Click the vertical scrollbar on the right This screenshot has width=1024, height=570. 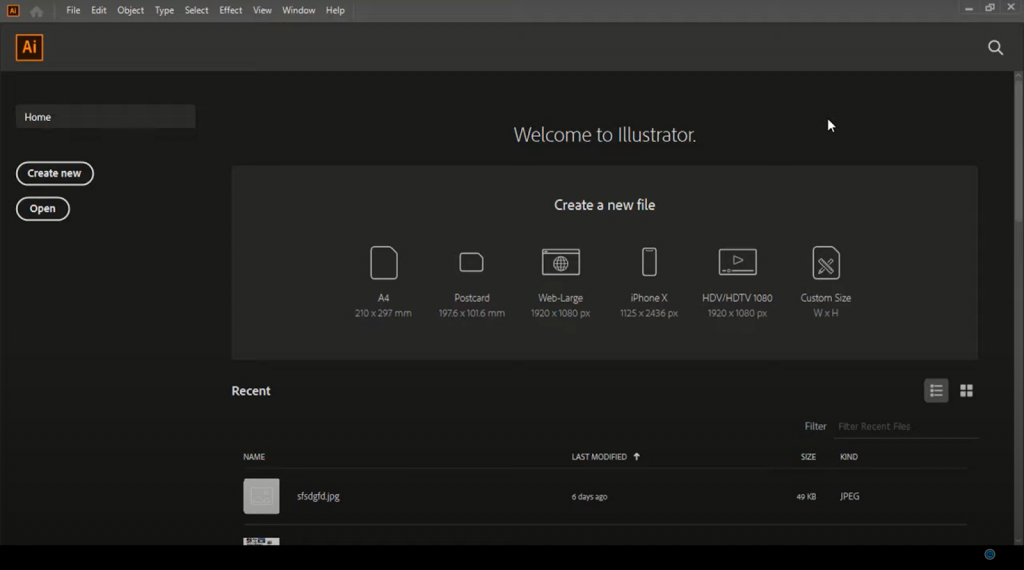pos(1017,150)
